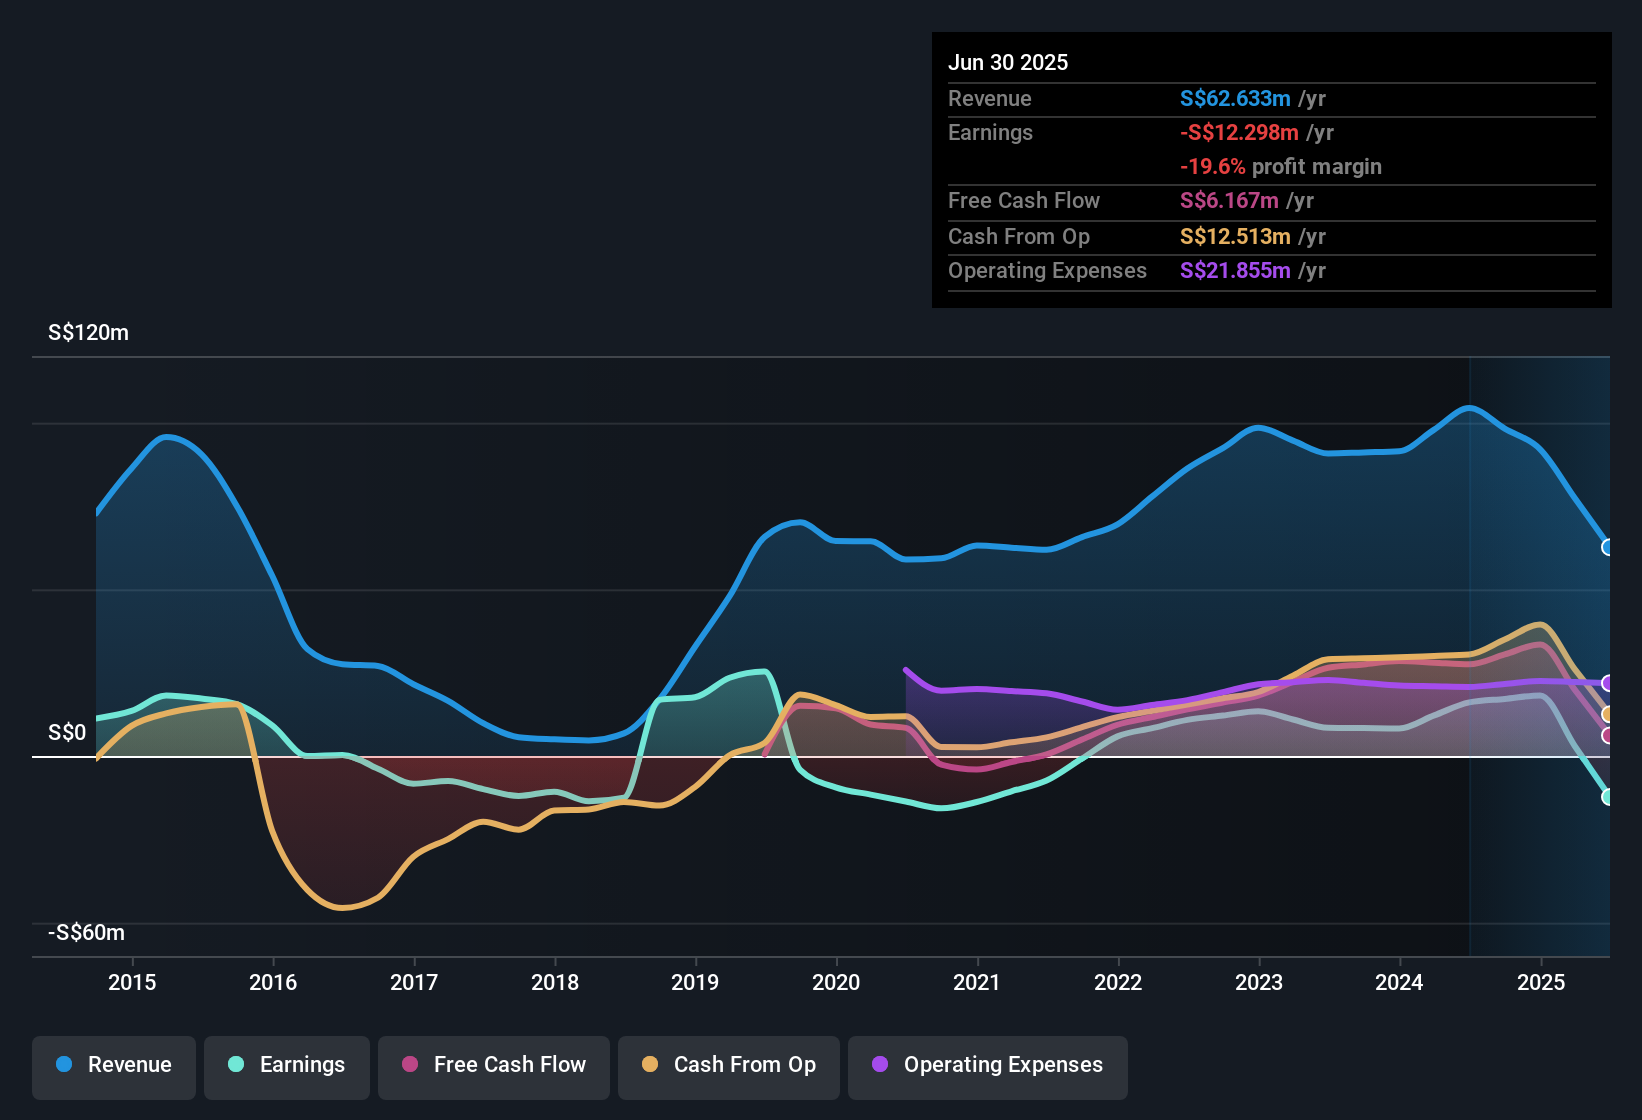Click the Free Cash Flow endpoint marker
This screenshot has width=1642, height=1120.
(x=1606, y=734)
